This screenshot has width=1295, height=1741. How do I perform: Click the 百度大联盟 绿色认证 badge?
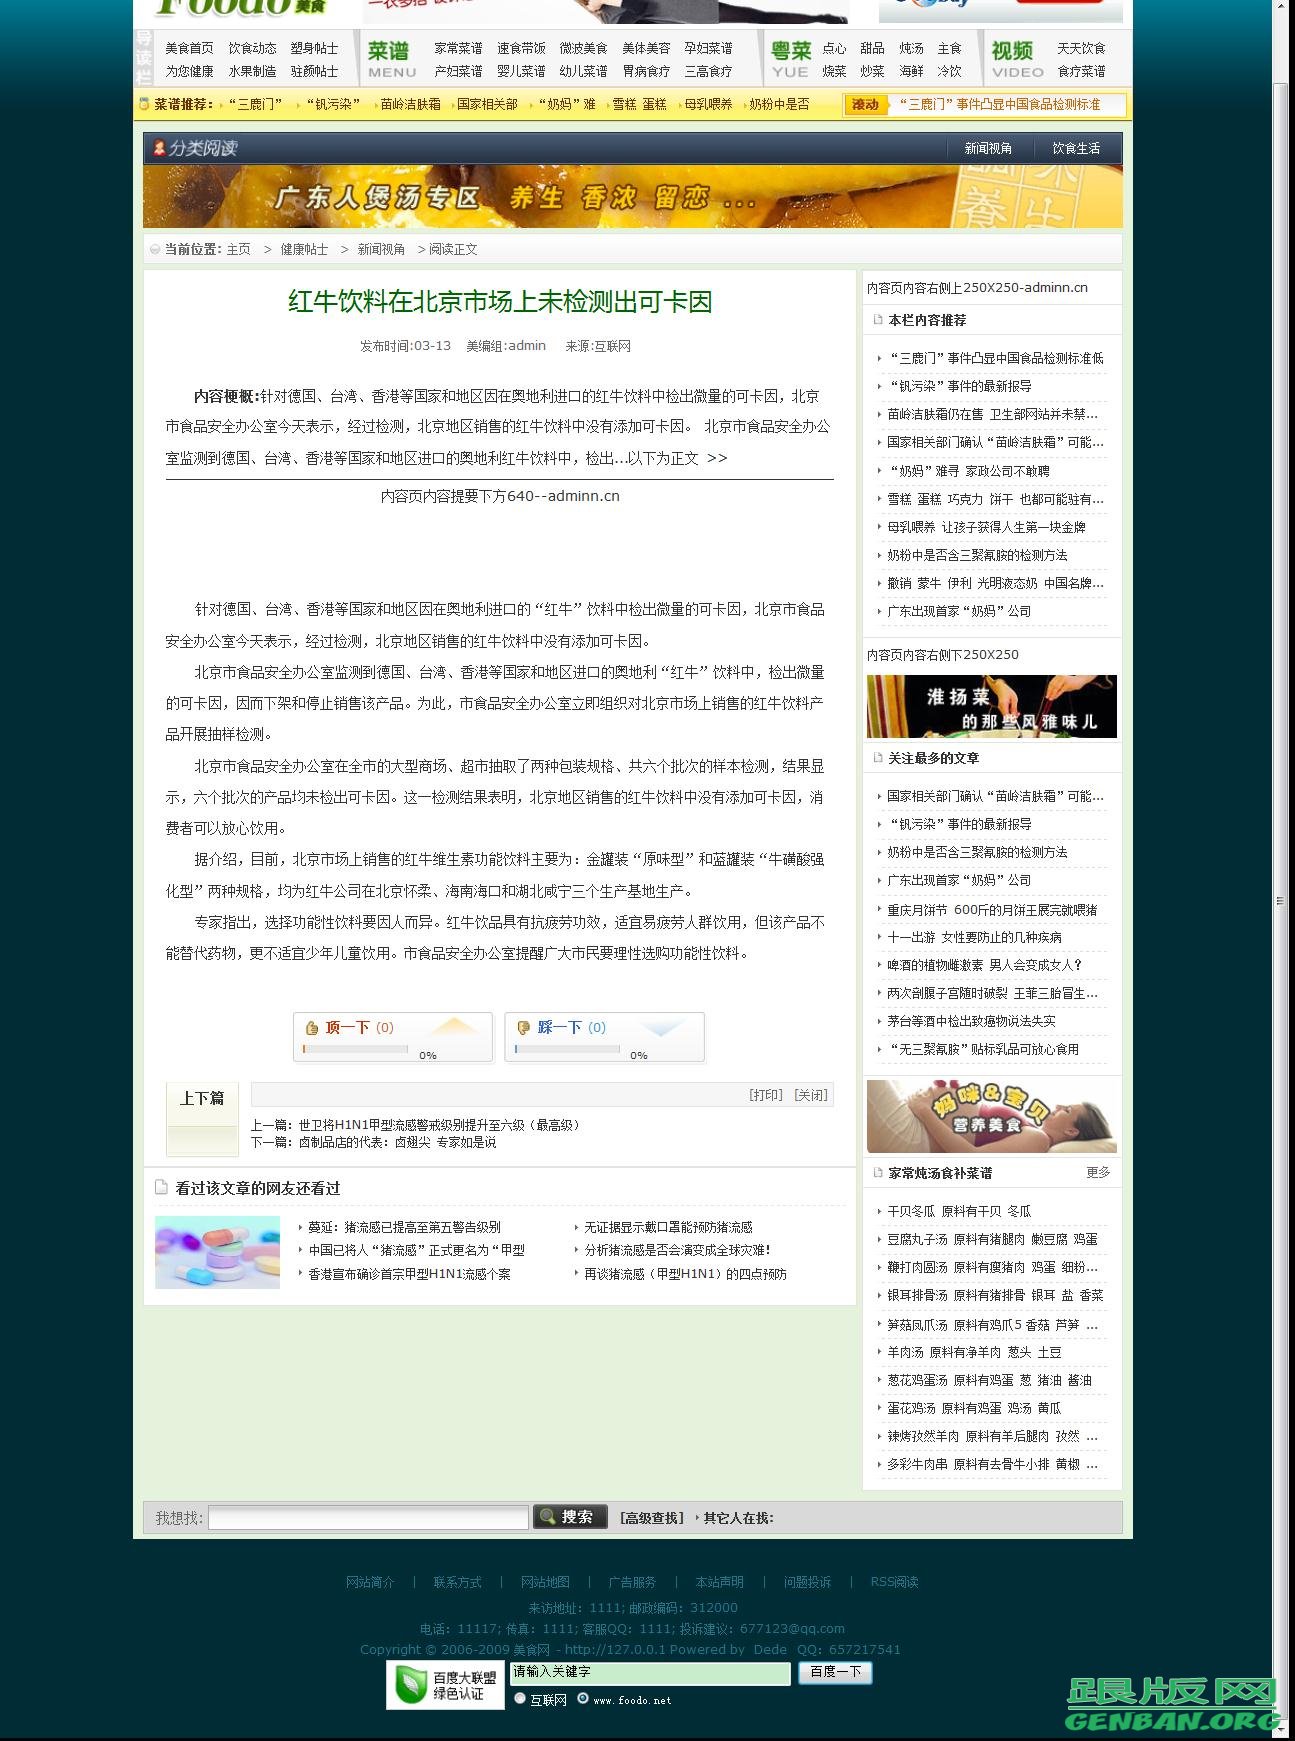point(445,1685)
